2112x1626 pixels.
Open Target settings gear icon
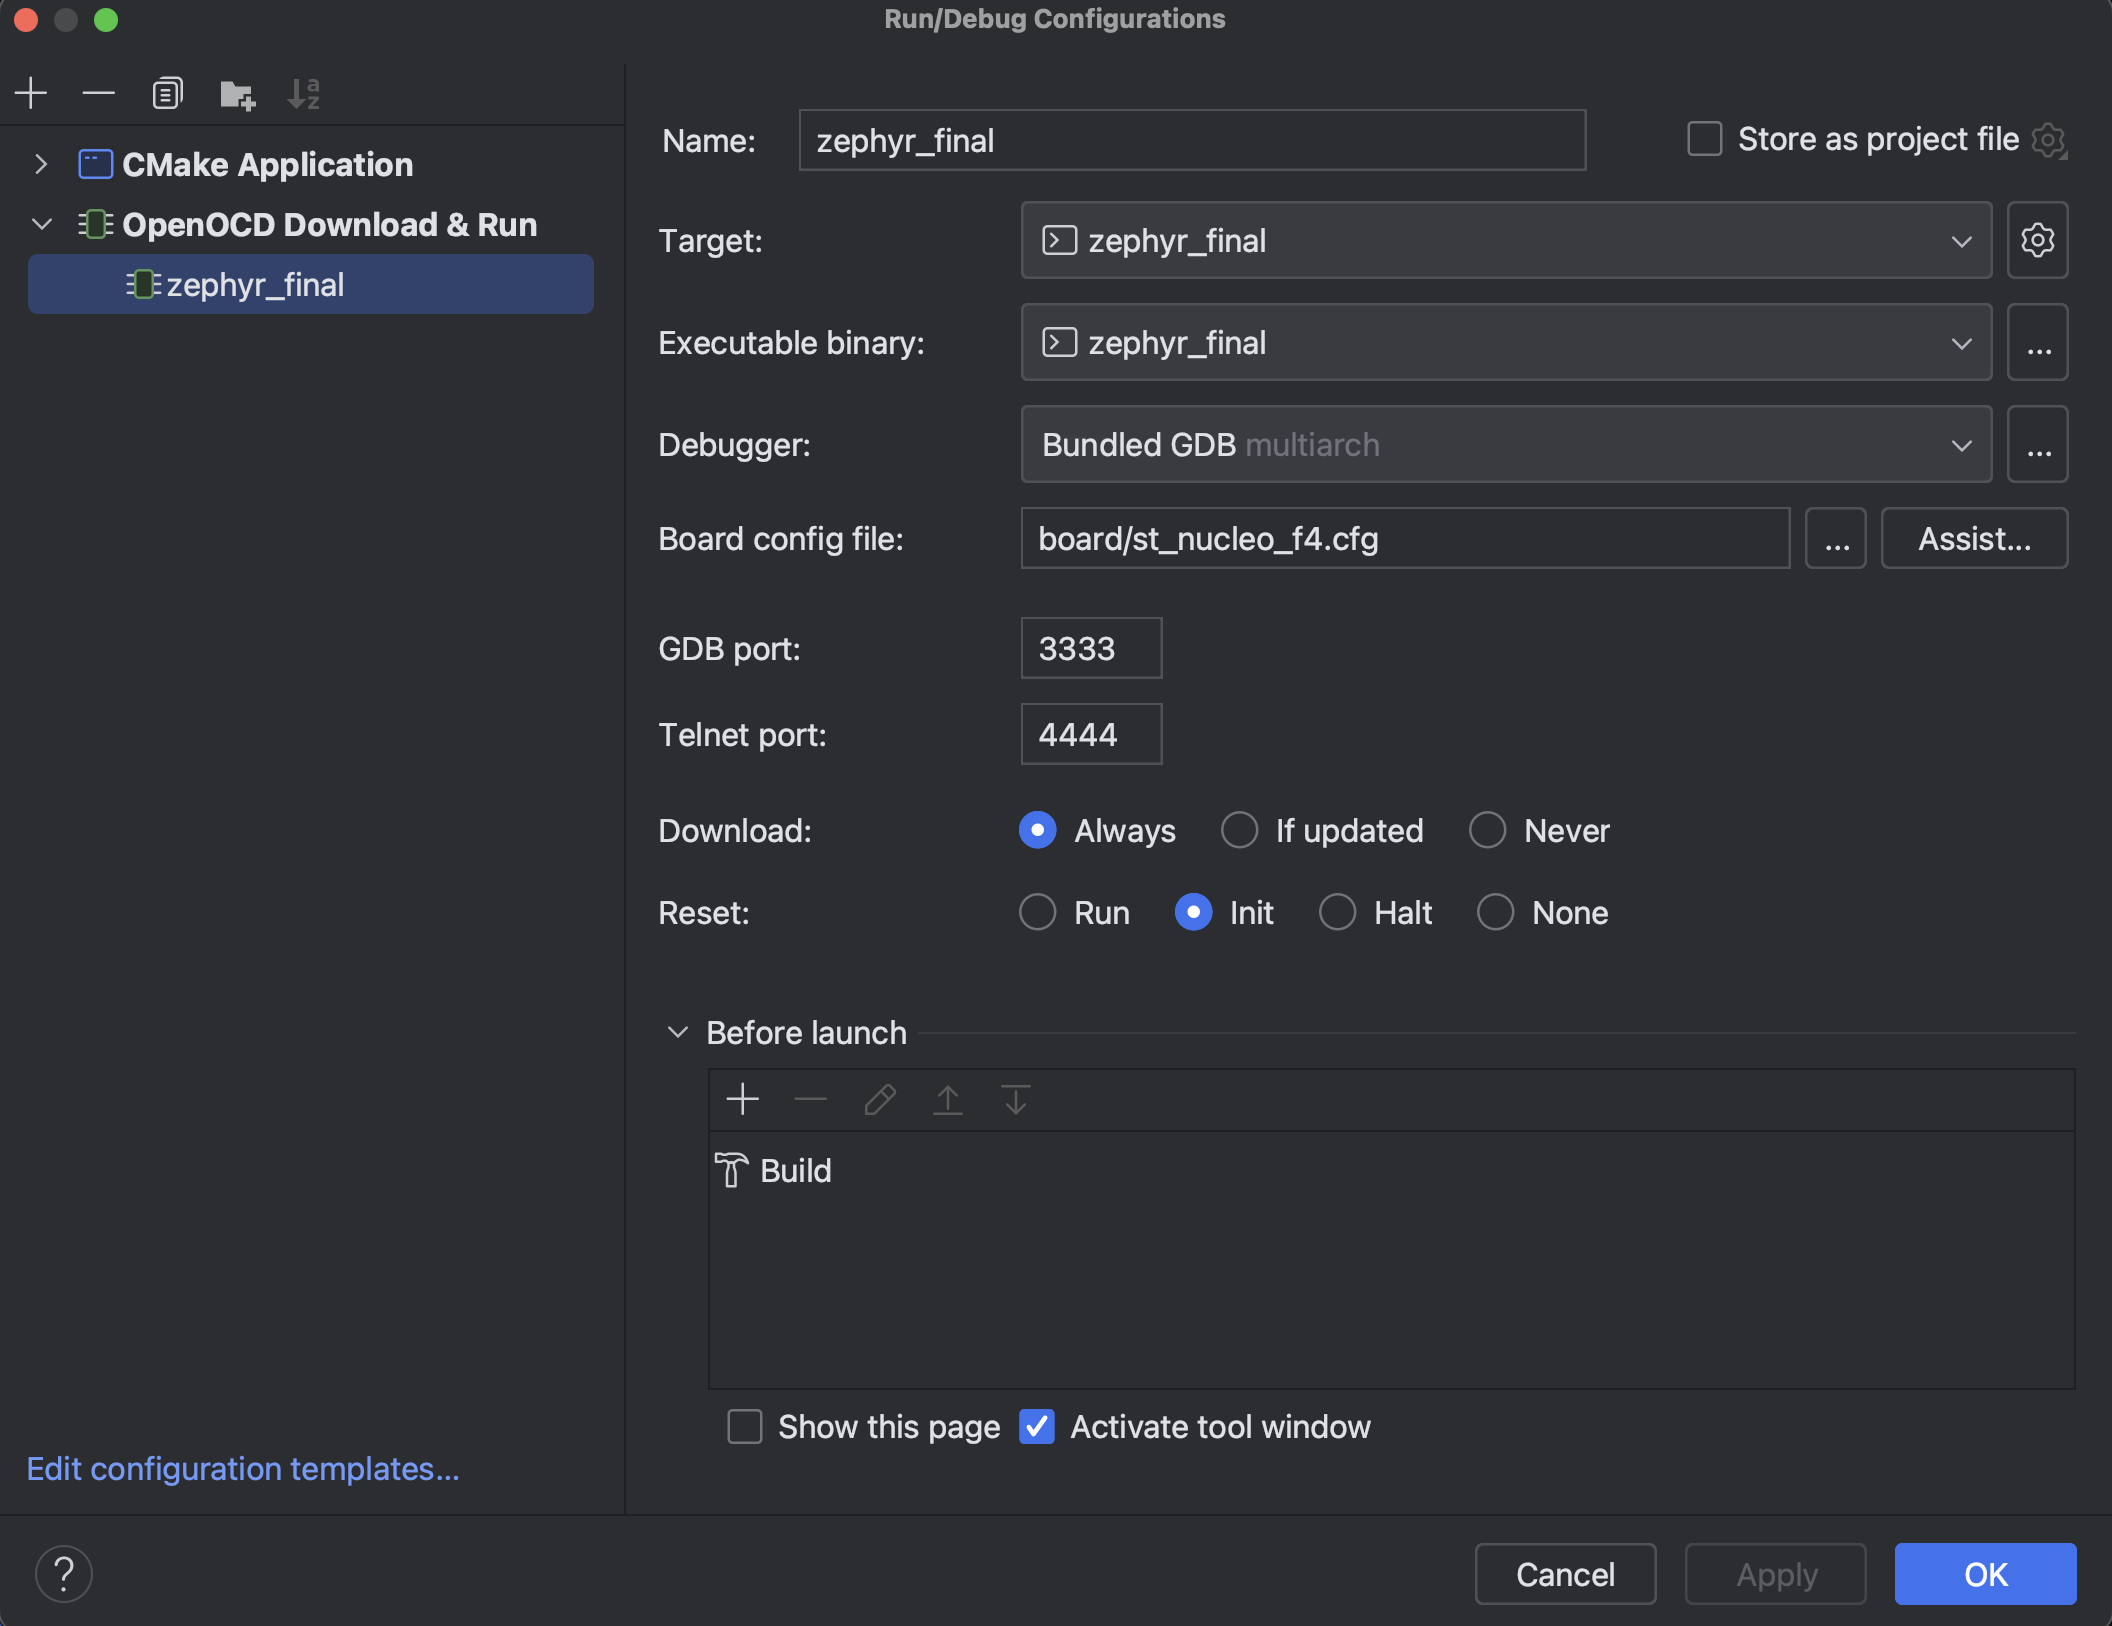tap(2037, 240)
